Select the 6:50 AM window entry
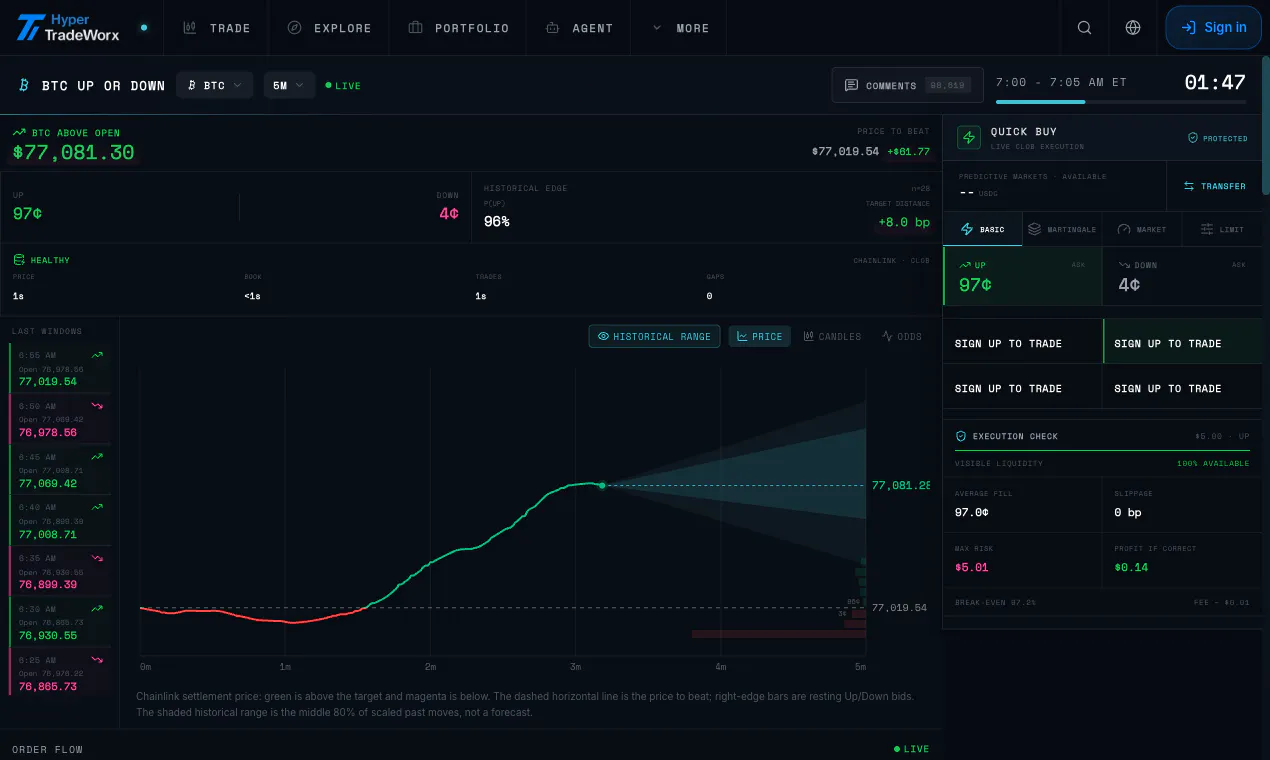 [60, 419]
